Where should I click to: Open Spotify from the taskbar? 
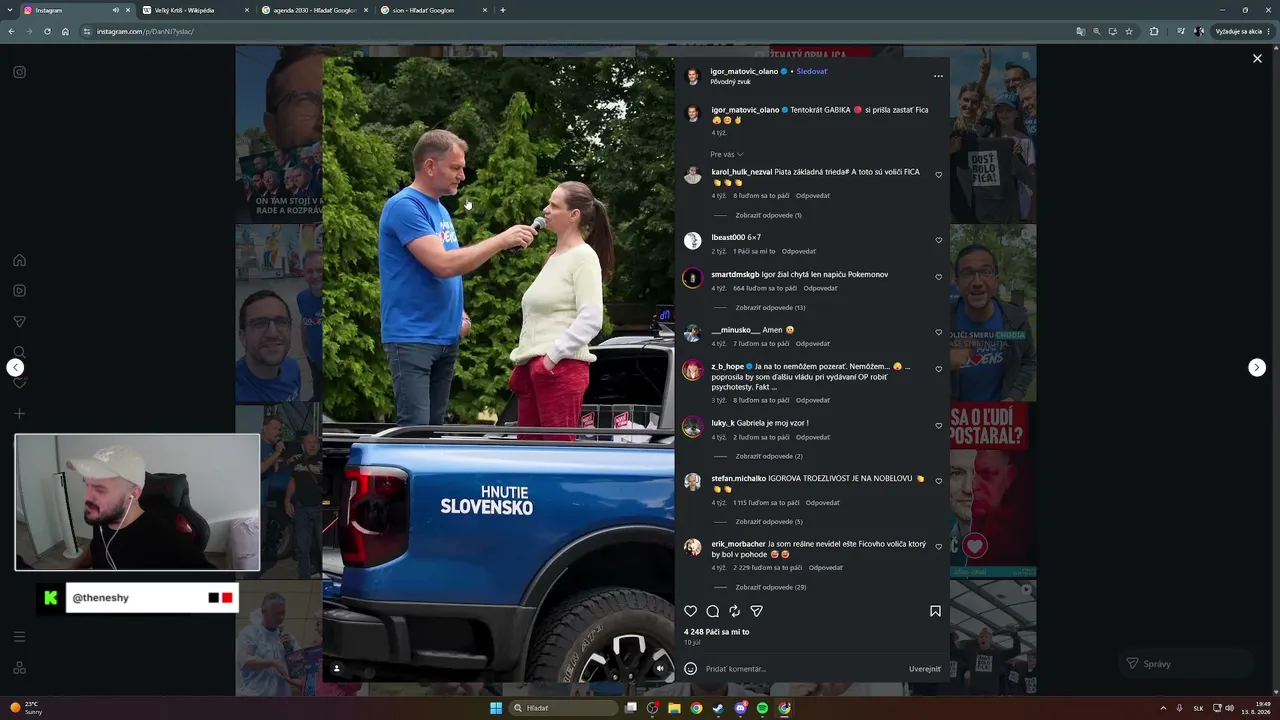762,708
